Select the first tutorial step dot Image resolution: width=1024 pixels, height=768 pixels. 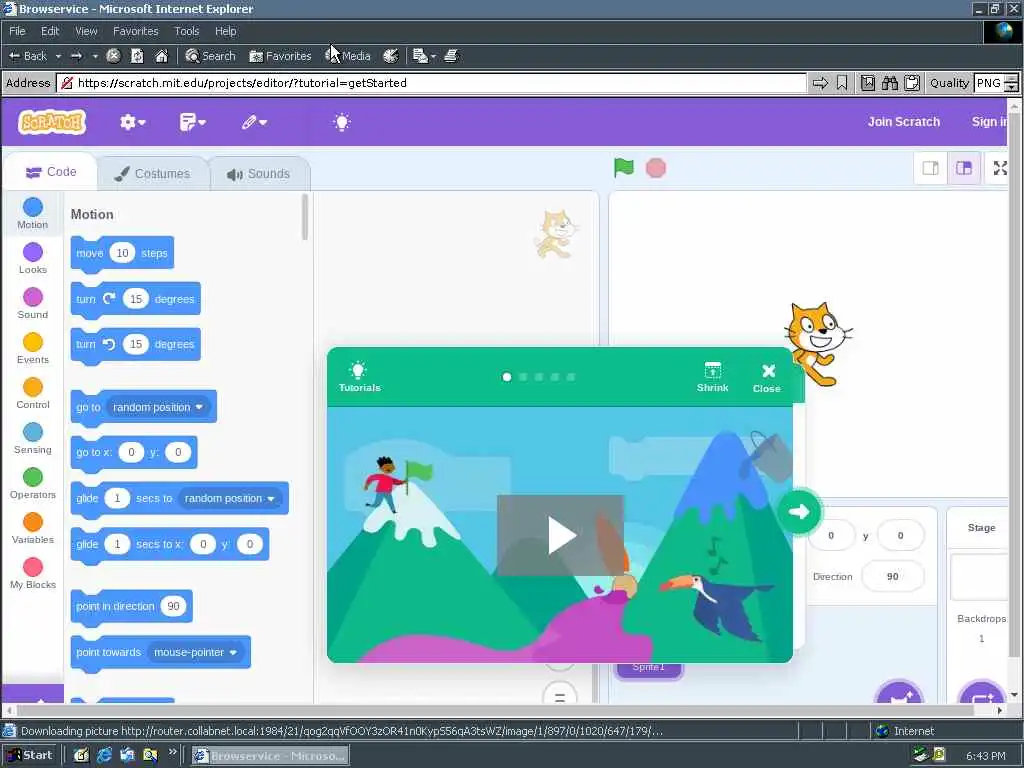point(507,377)
